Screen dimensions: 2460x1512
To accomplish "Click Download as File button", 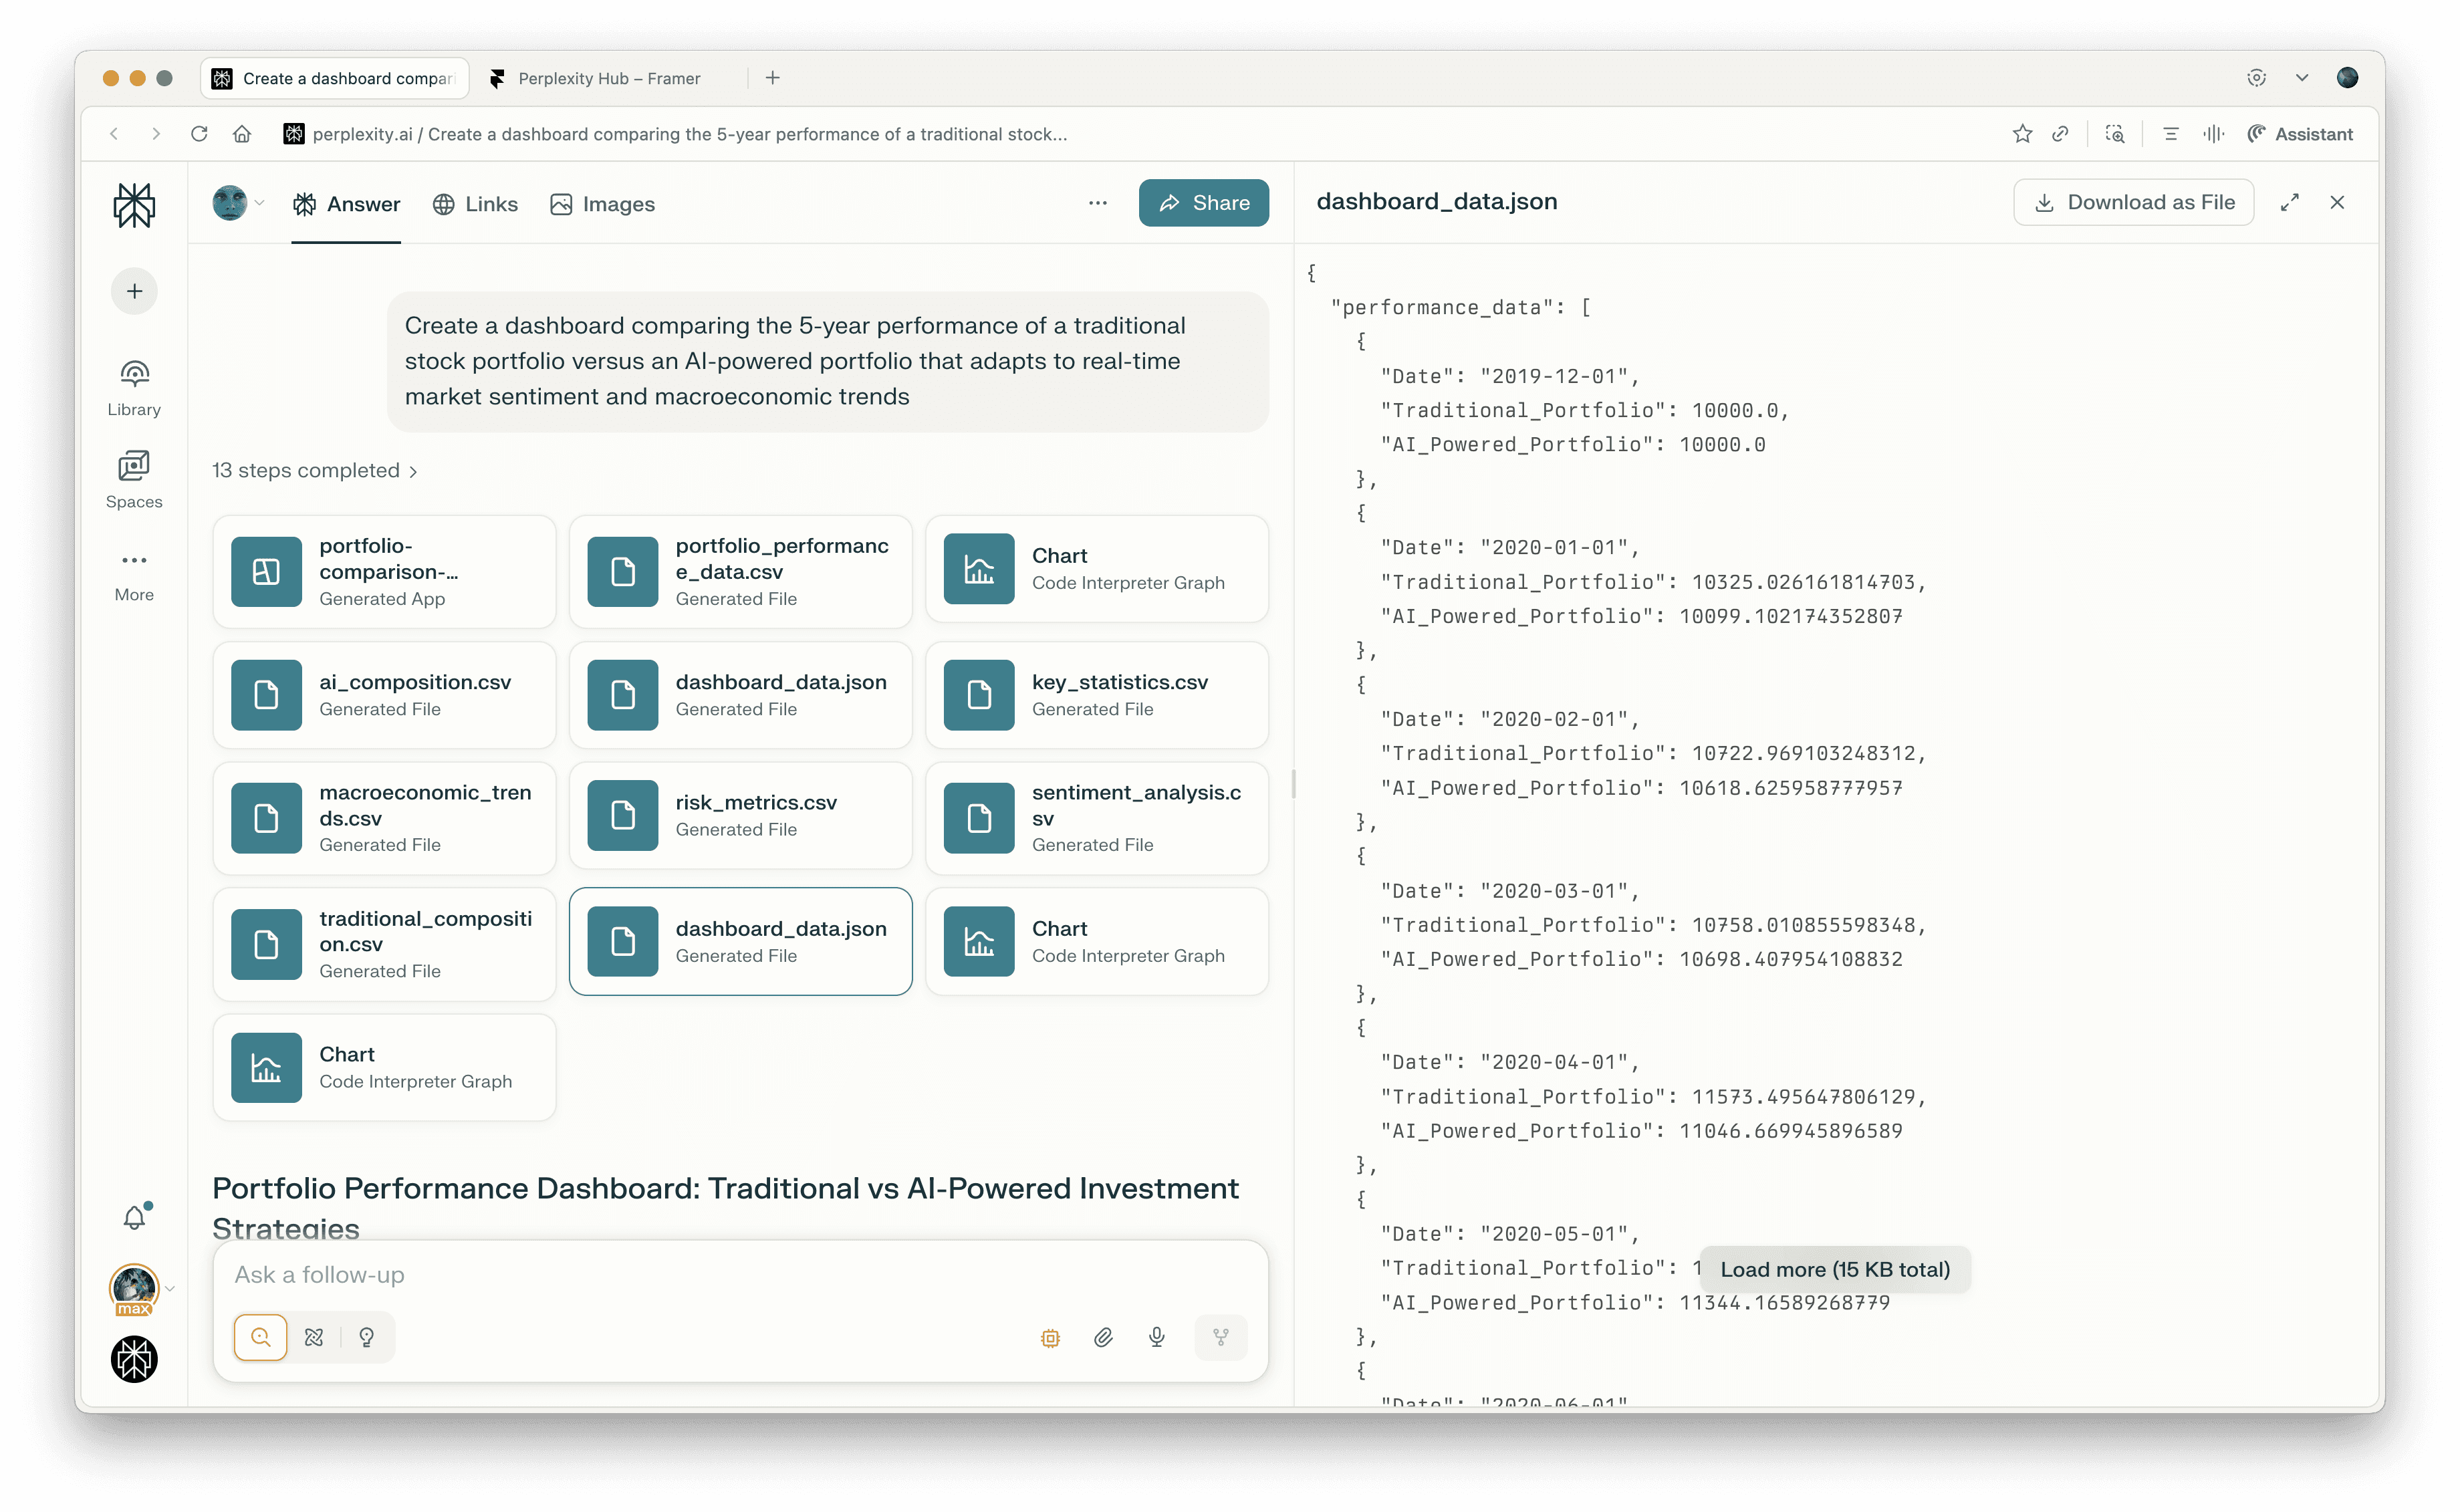I will tap(2133, 202).
